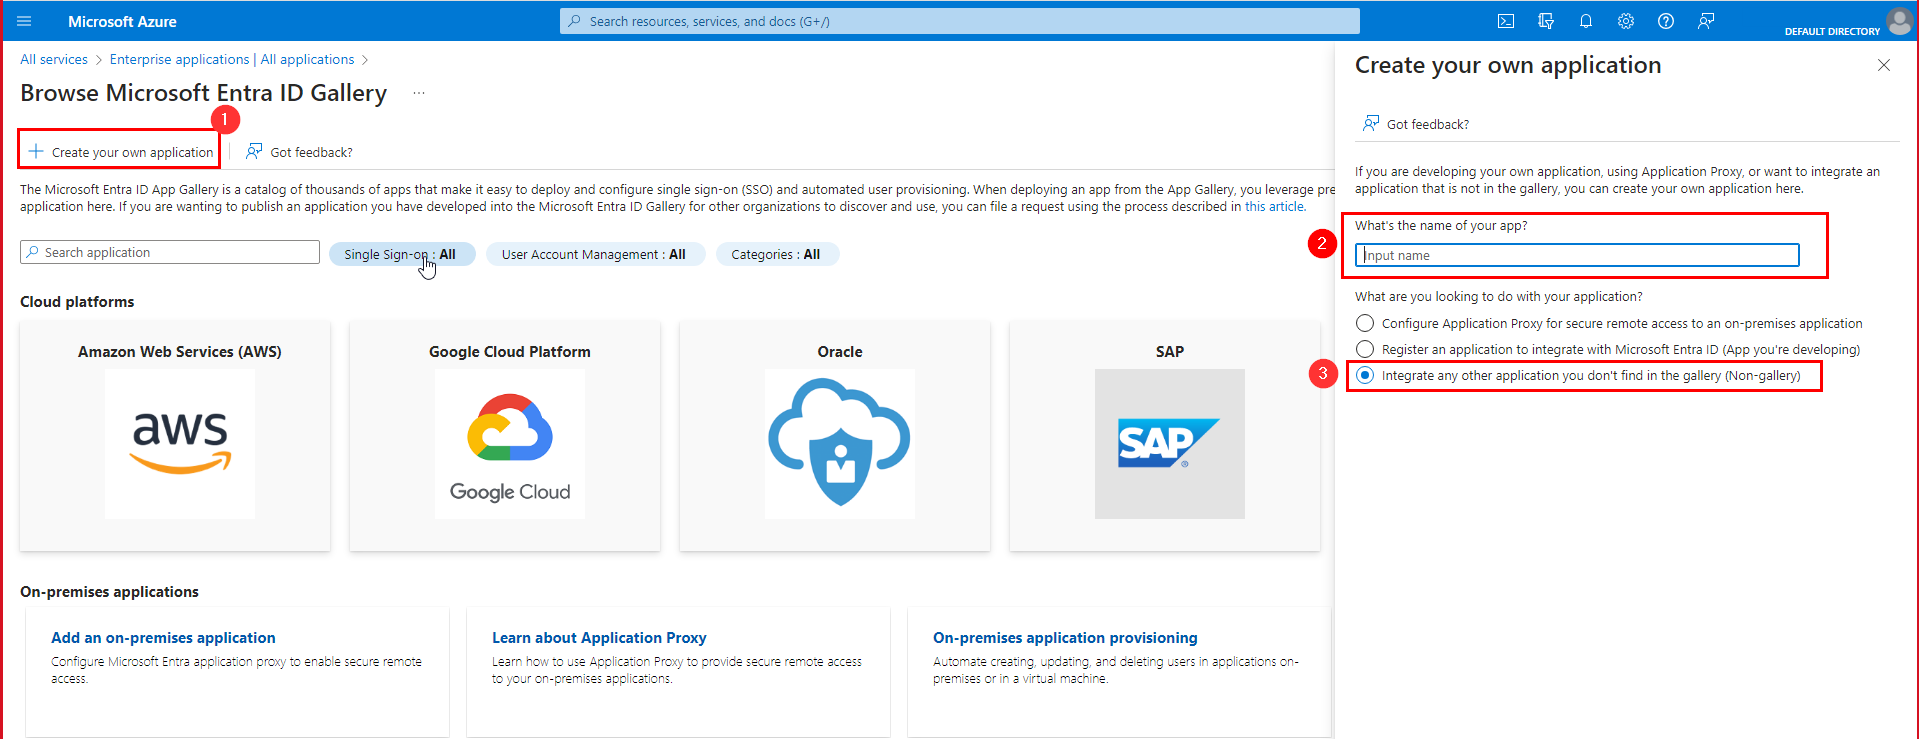Click the feedback icon in the Create application panel

(x=1371, y=123)
